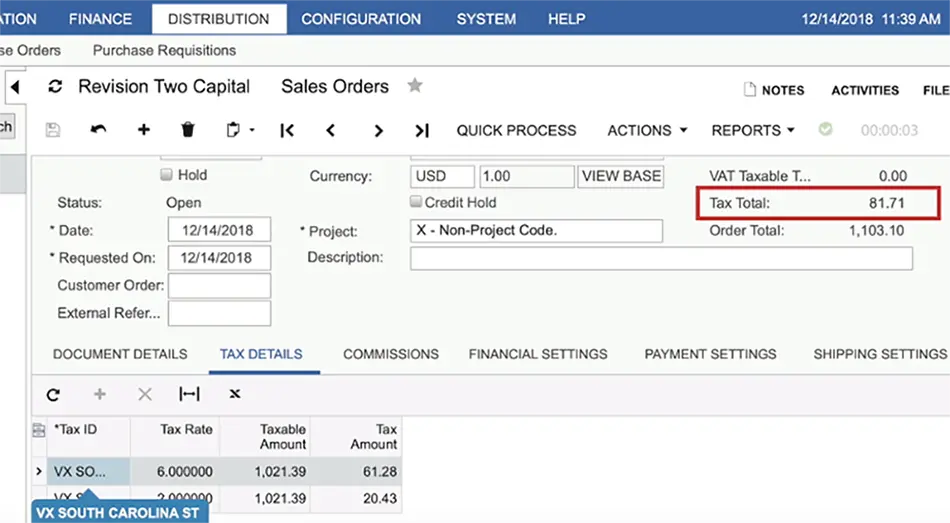Switch to the Tax Details tab

click(x=261, y=354)
